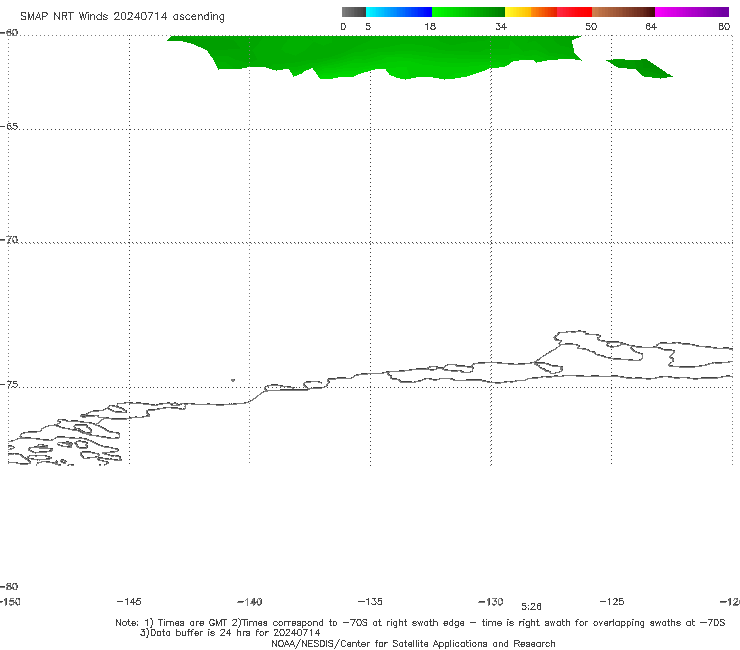Click the latitude label -70
Image resolution: width=740 pixels, height=650 pixels.
(x=9, y=240)
